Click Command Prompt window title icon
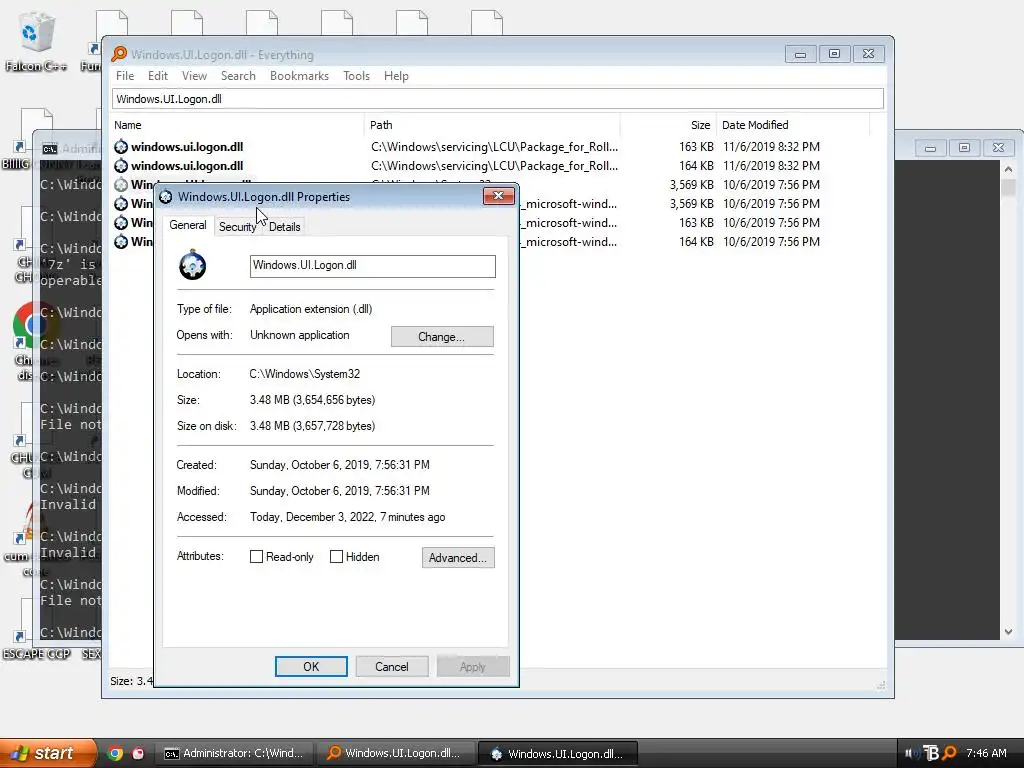1024x768 pixels. pyautogui.click(x=50, y=149)
